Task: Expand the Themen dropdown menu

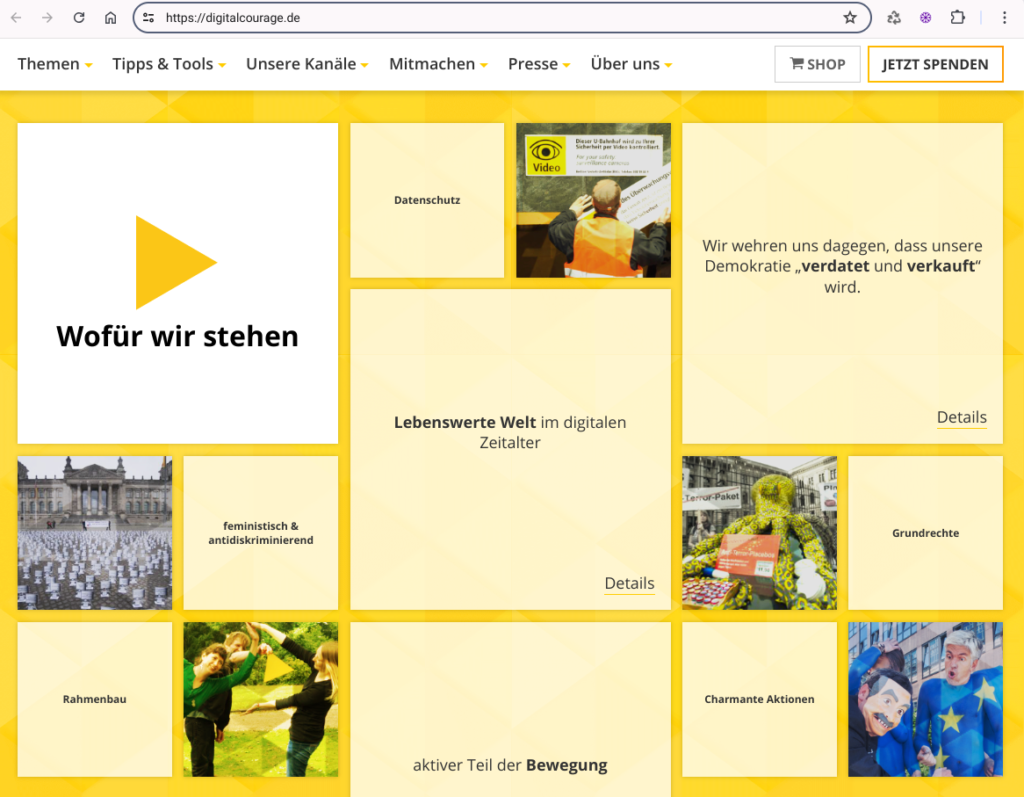Action: point(55,64)
